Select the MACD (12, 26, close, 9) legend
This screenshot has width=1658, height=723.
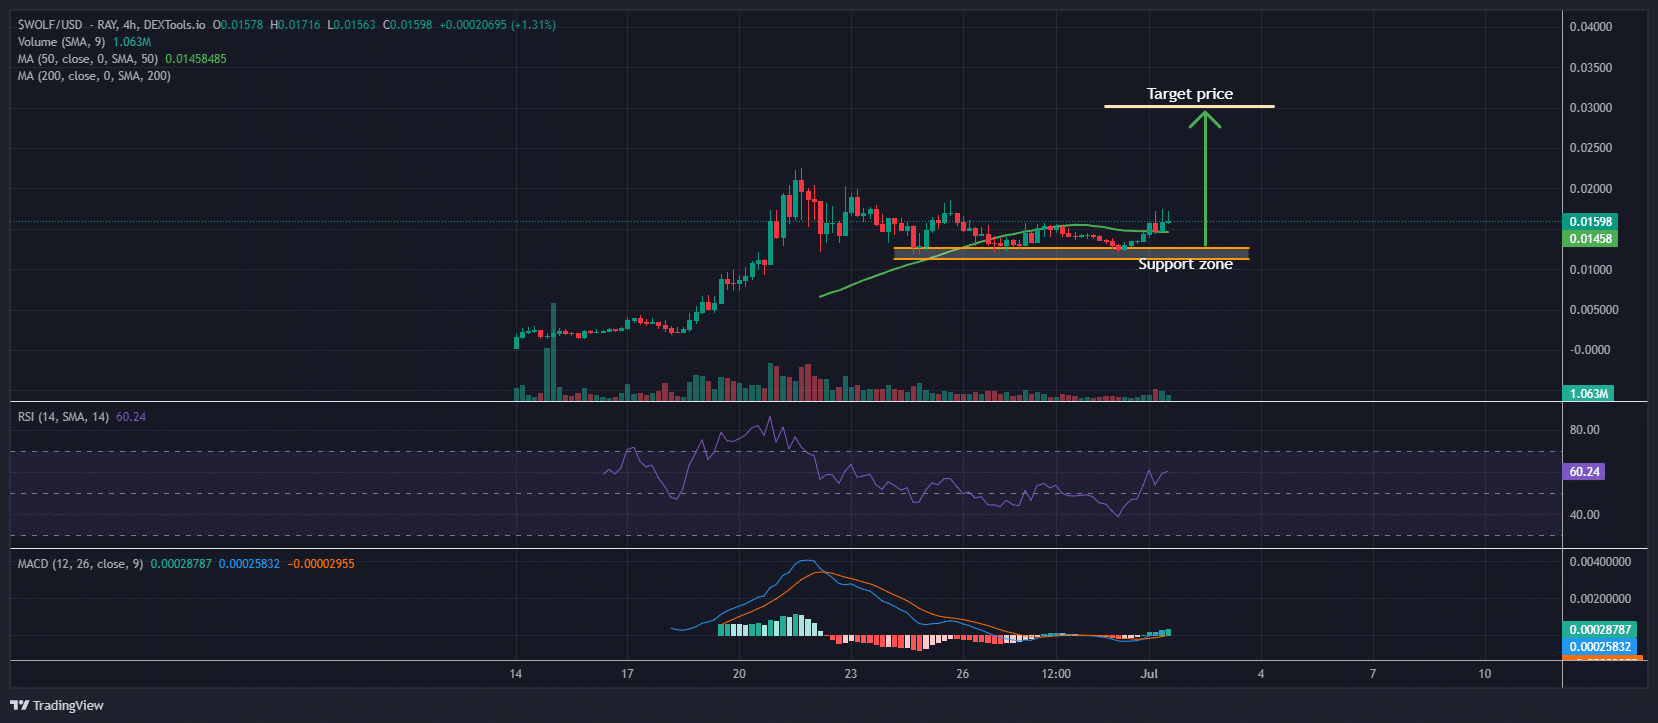(x=80, y=564)
